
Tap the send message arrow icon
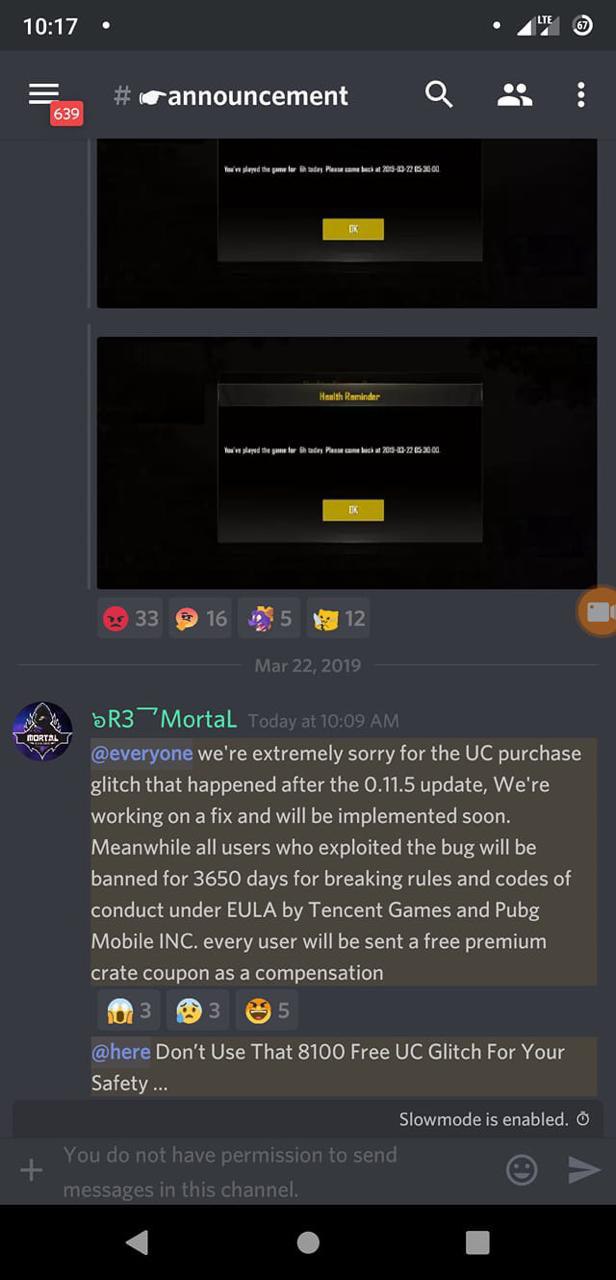(x=584, y=1170)
